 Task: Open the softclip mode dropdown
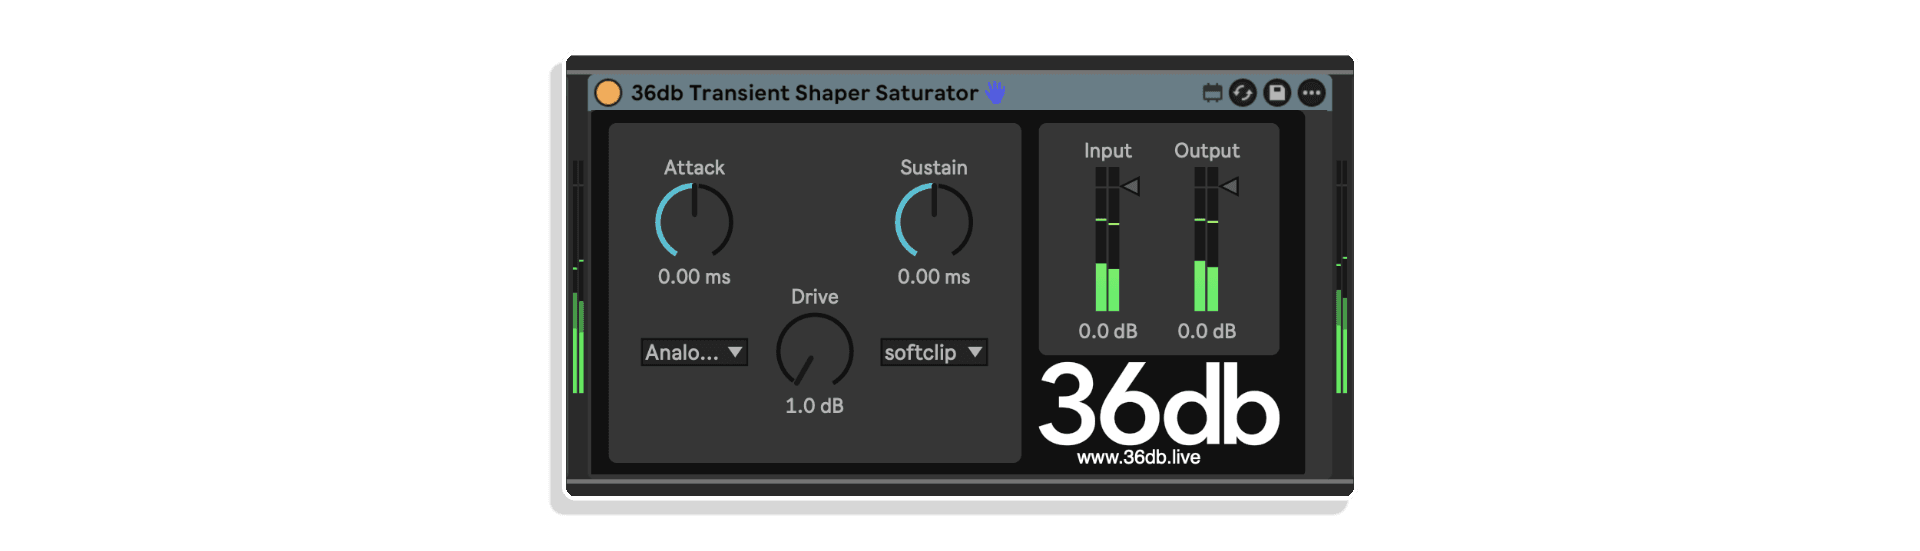(x=934, y=352)
